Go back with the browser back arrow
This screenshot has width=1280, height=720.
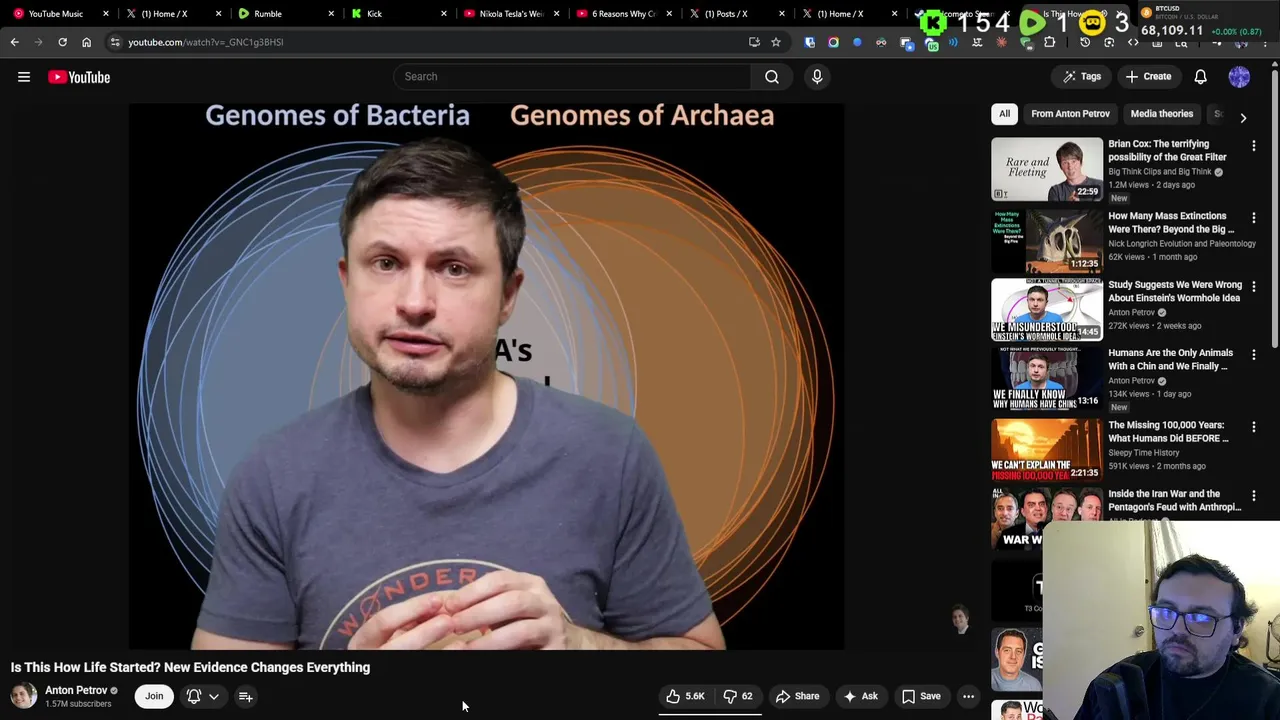pos(14,42)
